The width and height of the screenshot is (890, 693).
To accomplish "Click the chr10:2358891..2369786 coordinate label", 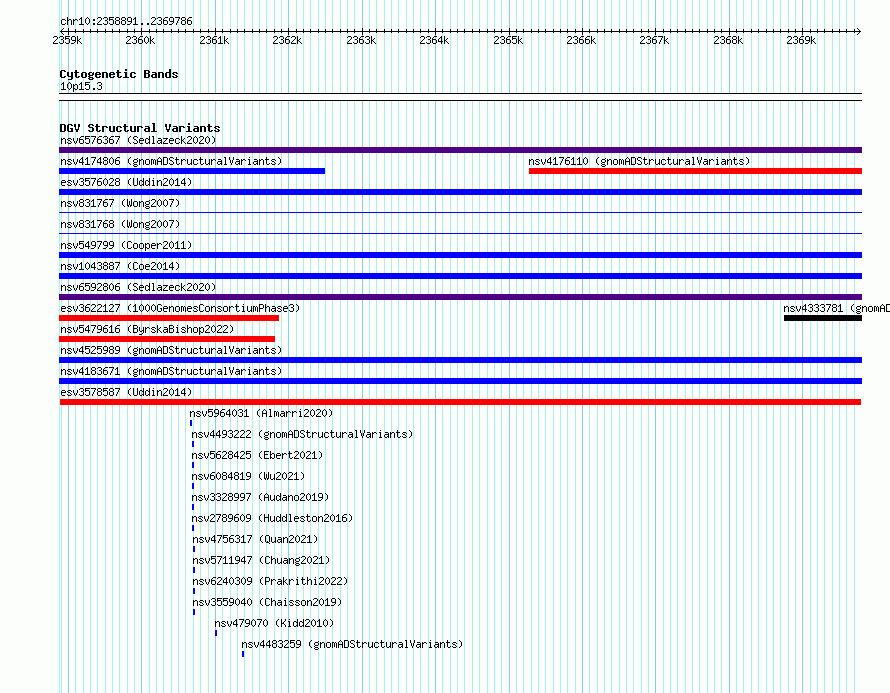I will click(126, 22).
